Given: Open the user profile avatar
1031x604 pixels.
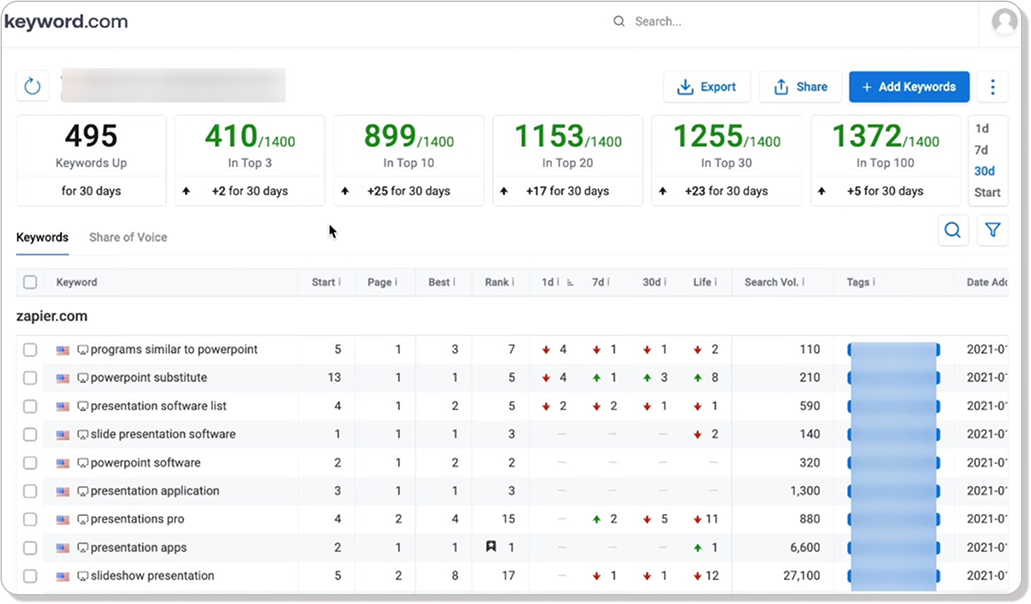Looking at the screenshot, I should pyautogui.click(x=1004, y=21).
